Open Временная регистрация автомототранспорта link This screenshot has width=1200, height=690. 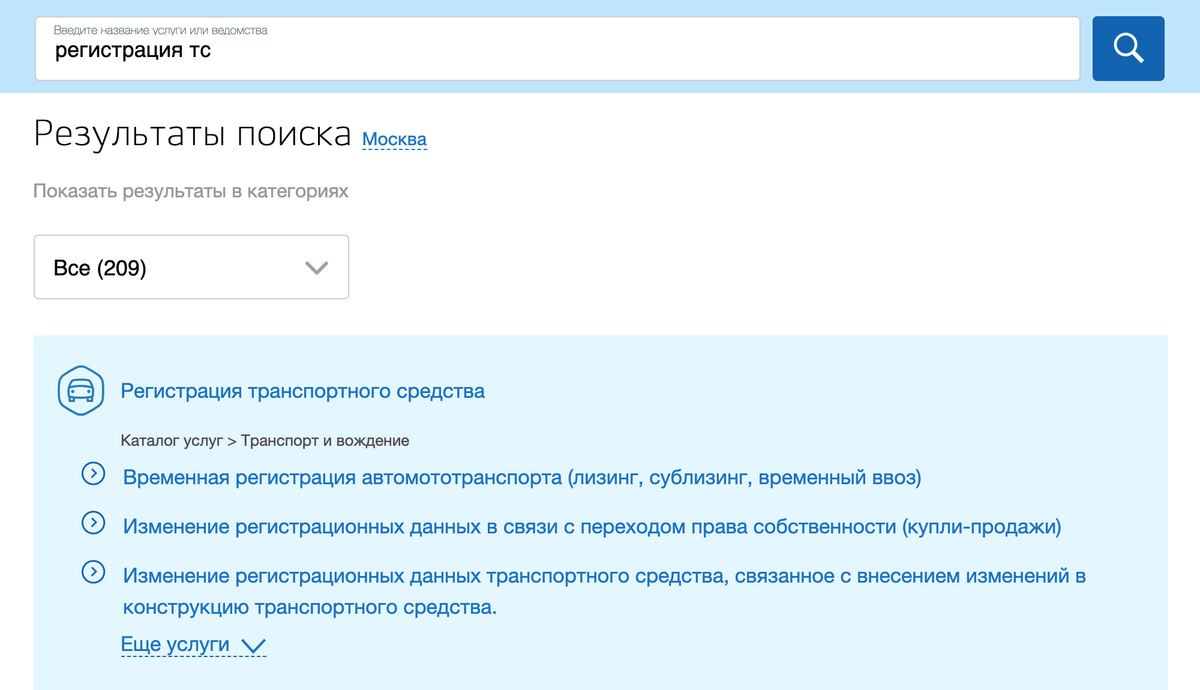click(521, 477)
